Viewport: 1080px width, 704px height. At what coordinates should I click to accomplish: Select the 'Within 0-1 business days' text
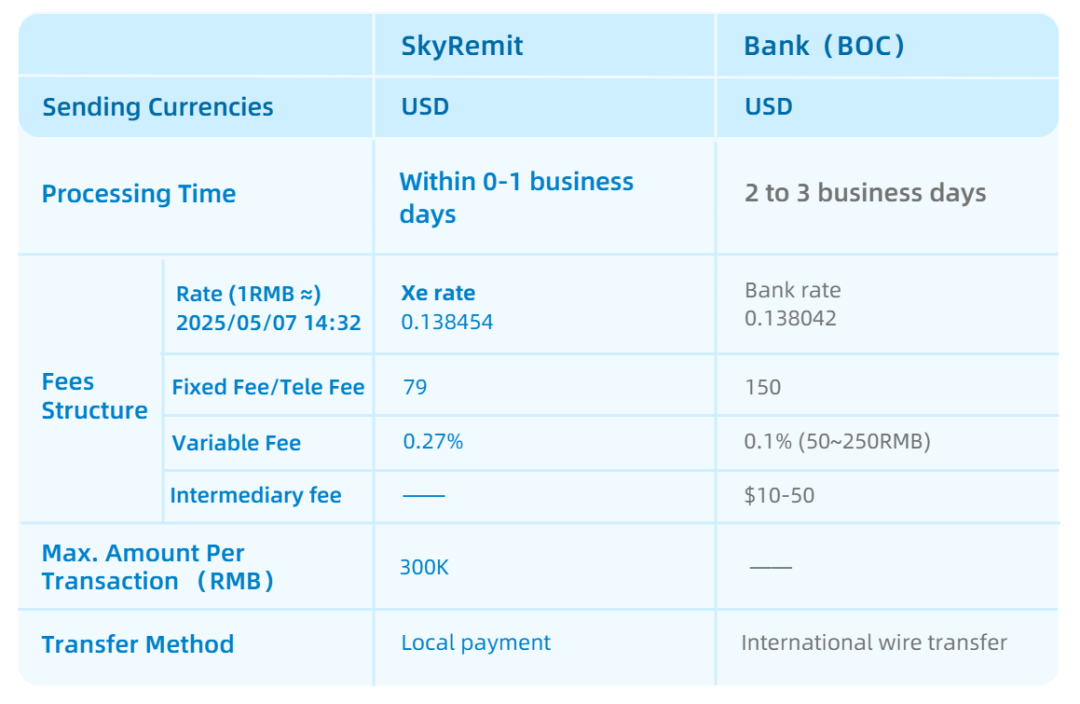[x=516, y=197]
